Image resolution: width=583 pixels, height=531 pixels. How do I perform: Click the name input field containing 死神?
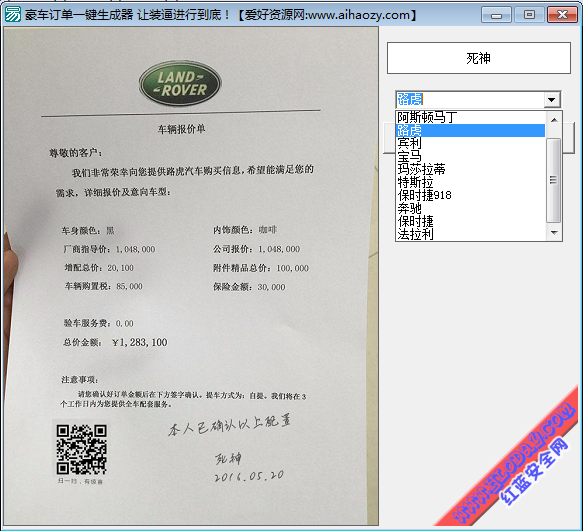click(479, 58)
